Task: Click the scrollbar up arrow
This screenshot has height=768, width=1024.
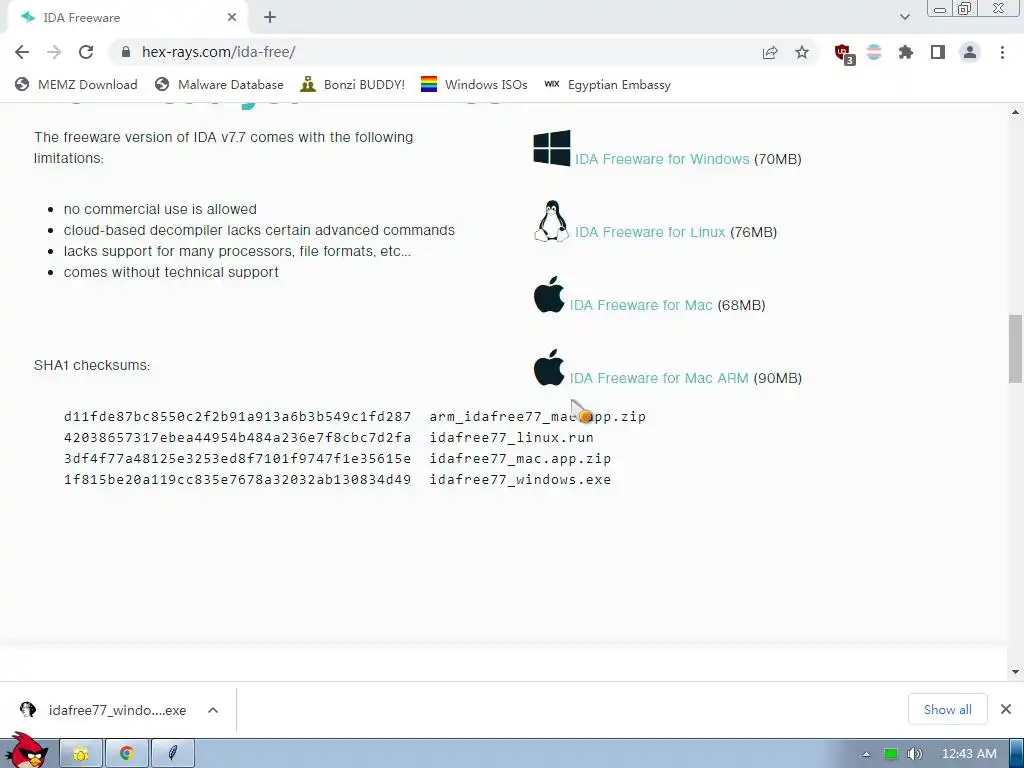Action: tap(1015, 112)
